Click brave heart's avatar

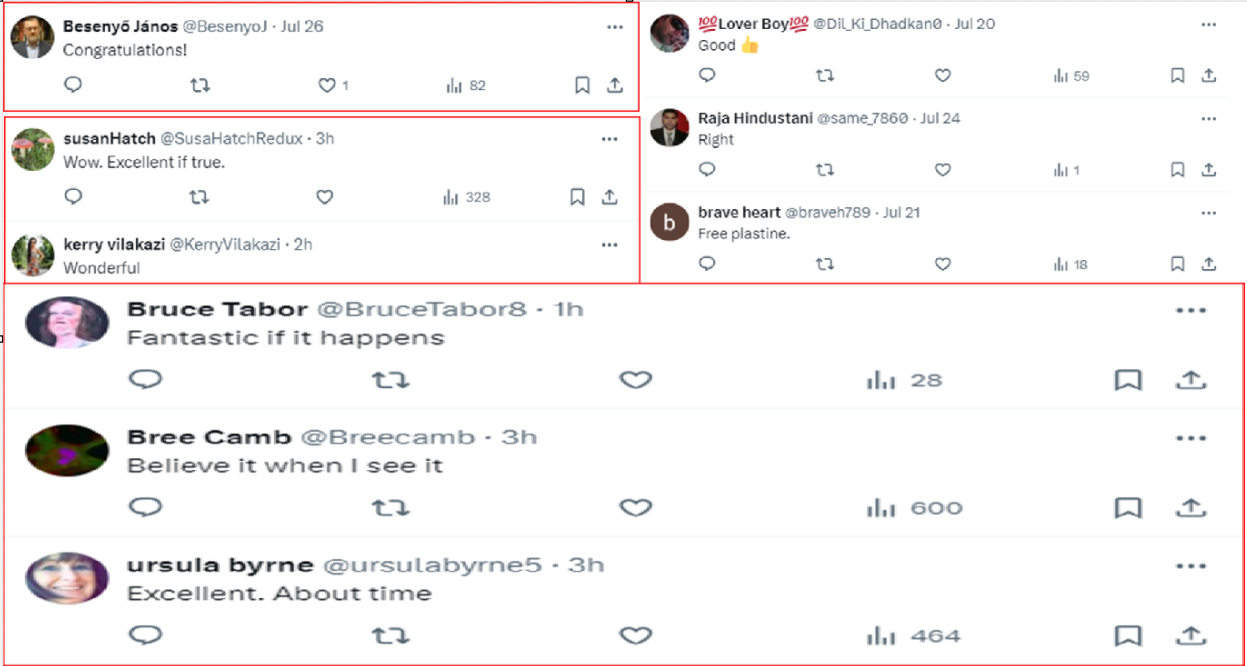tap(670, 222)
